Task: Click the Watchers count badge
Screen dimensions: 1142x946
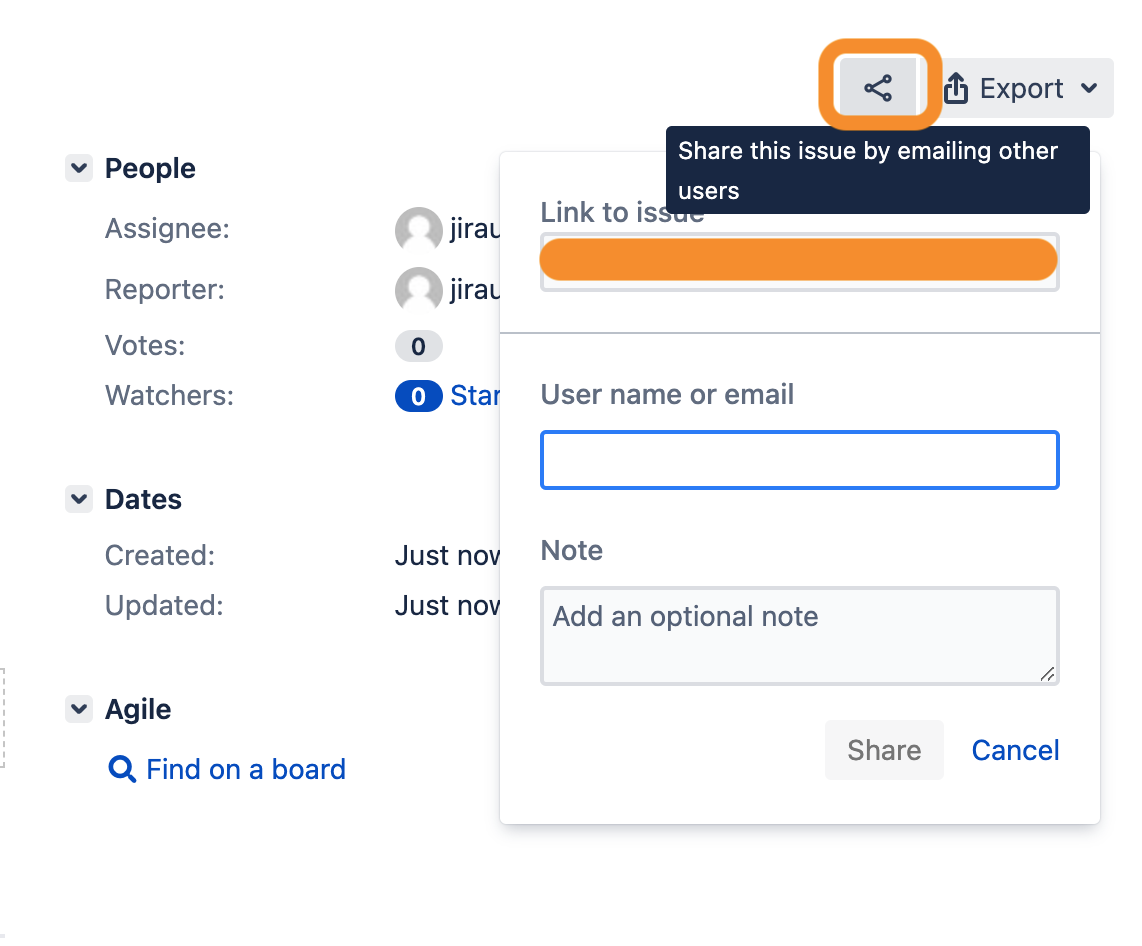Action: (x=418, y=396)
